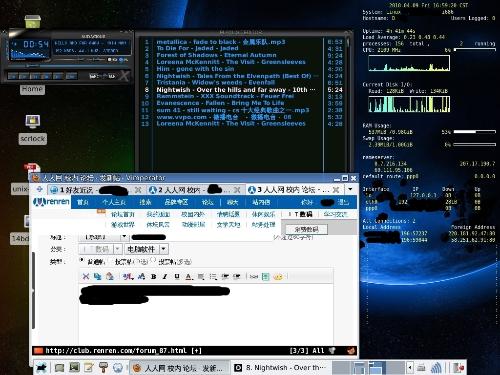Open the Trash icon on the desktop

coord(32,22)
